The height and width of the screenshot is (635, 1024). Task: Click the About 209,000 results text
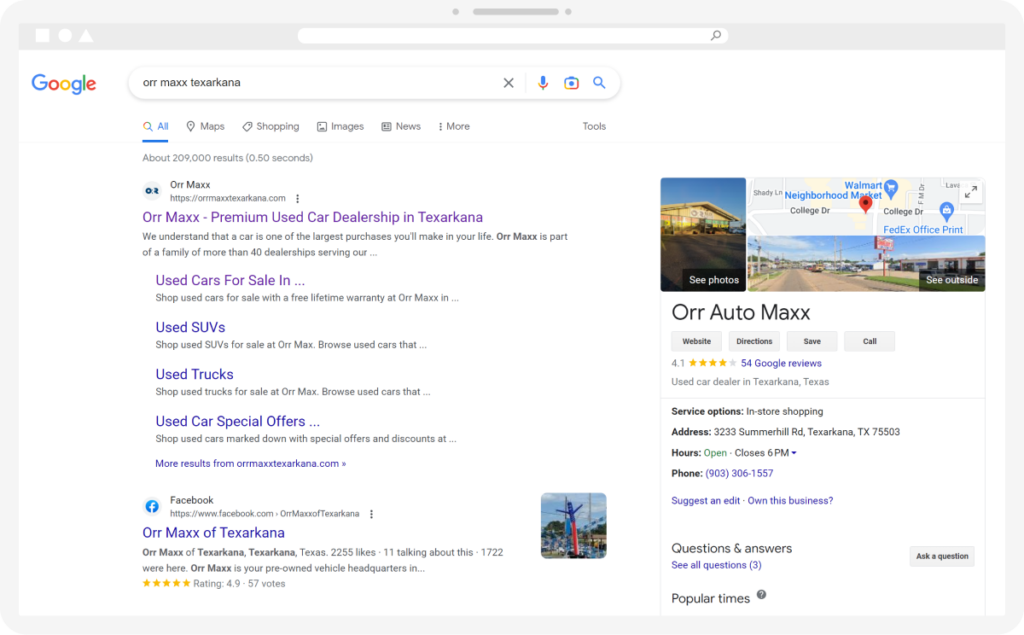click(x=228, y=158)
